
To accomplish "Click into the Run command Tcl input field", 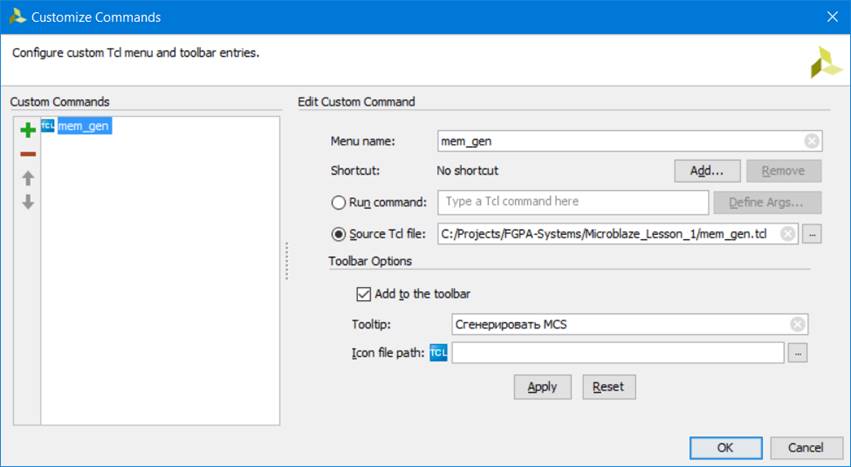I will pyautogui.click(x=572, y=202).
